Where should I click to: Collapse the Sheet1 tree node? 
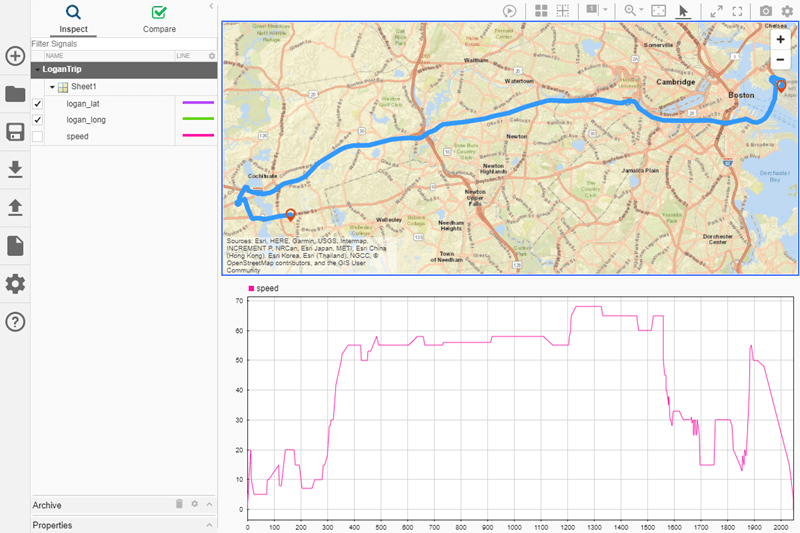[x=52, y=87]
